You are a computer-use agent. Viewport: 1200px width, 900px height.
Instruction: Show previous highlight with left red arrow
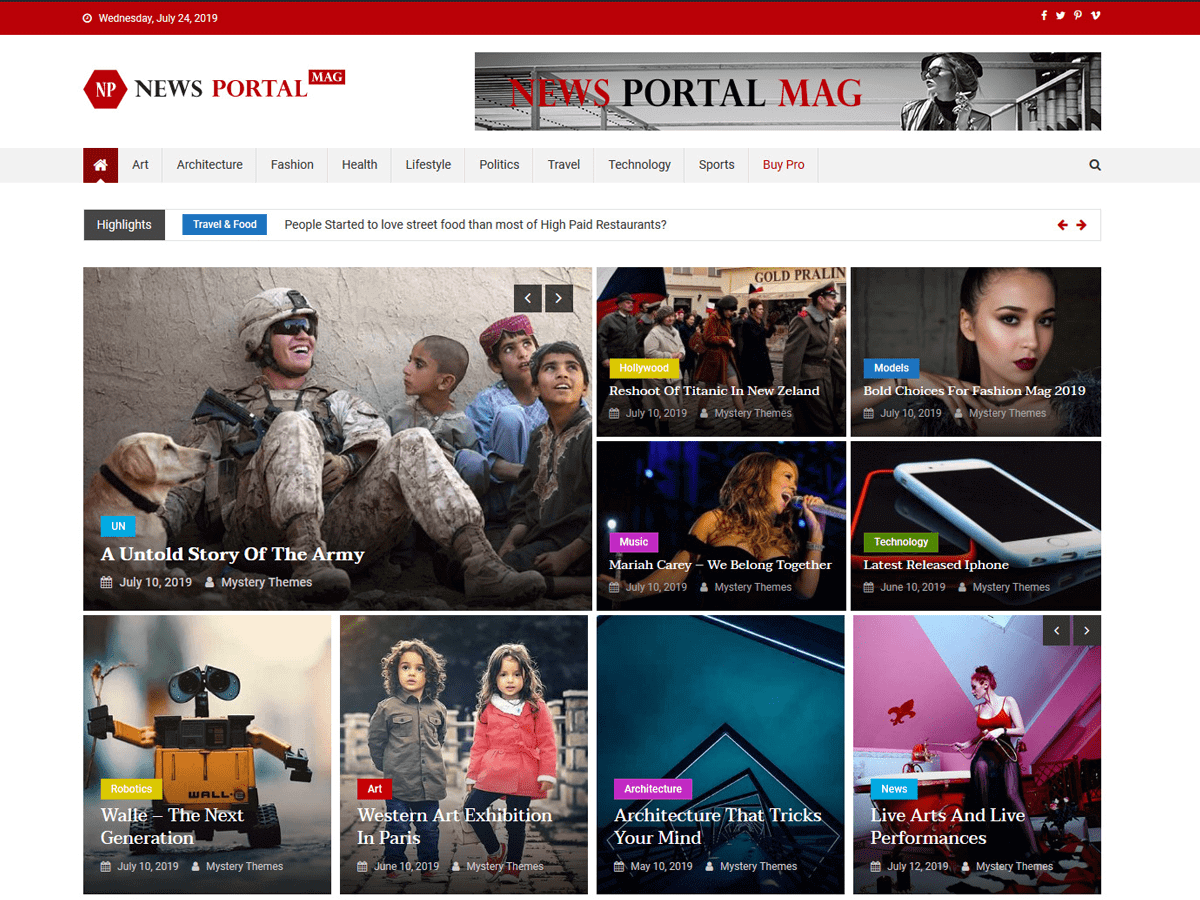coord(1062,225)
